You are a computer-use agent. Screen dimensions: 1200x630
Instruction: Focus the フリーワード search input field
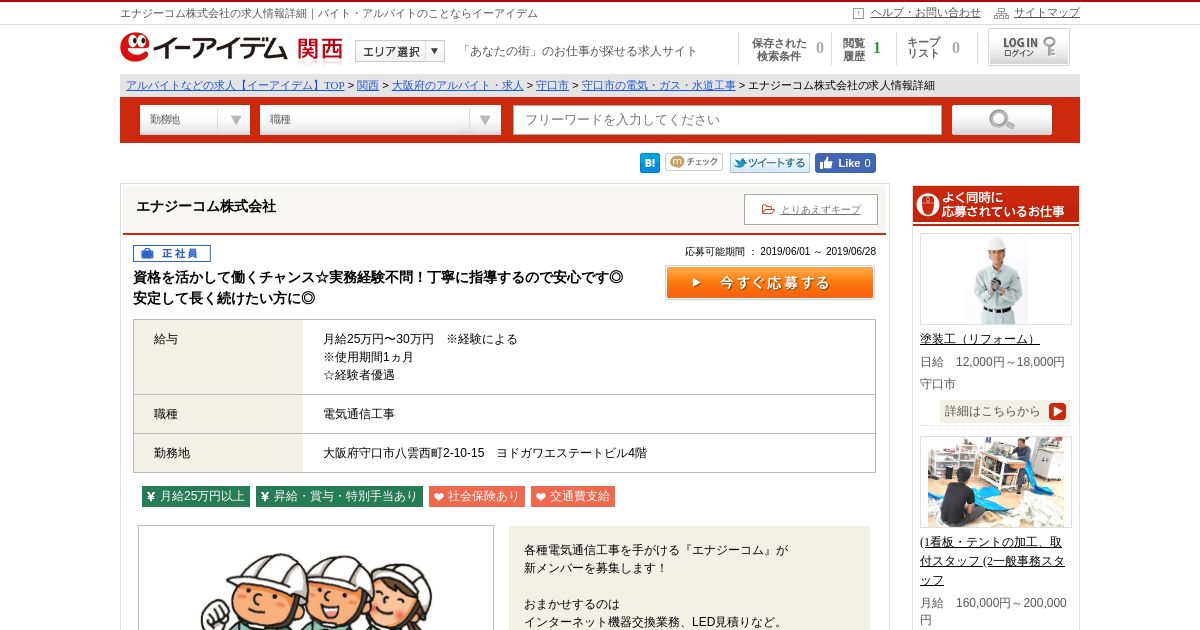[x=727, y=120]
